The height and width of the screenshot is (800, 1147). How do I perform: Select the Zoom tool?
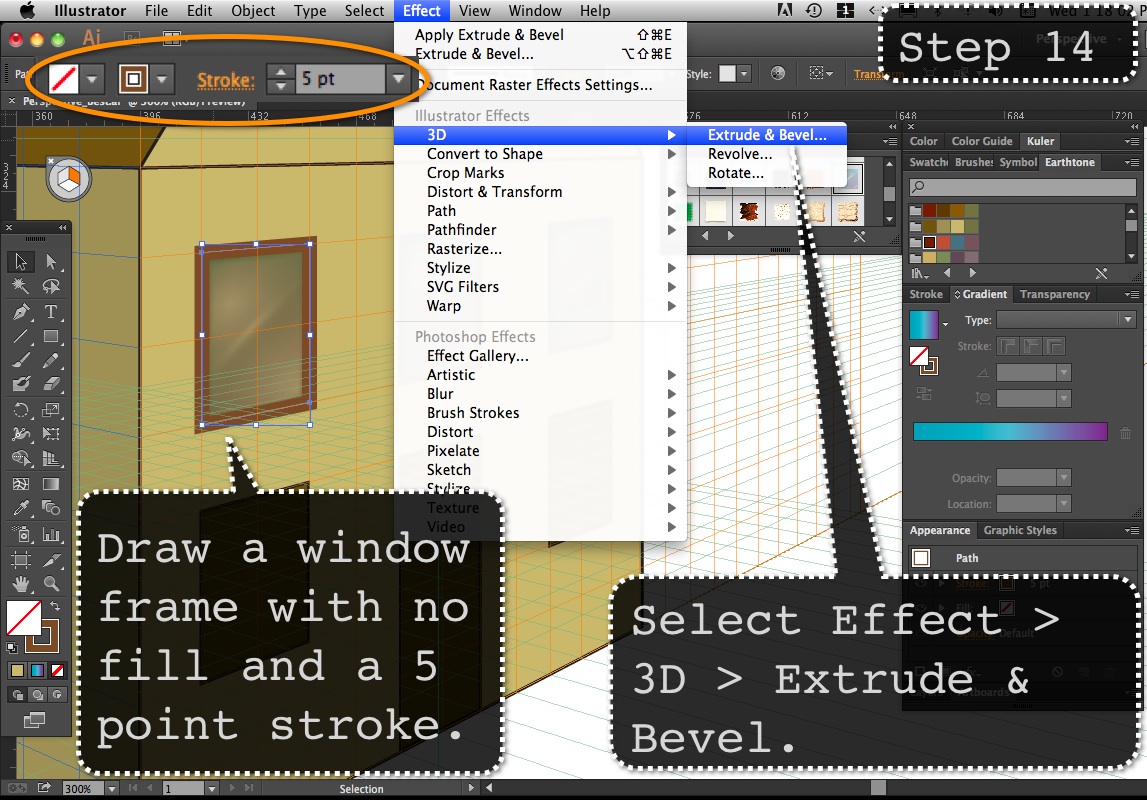tap(50, 584)
